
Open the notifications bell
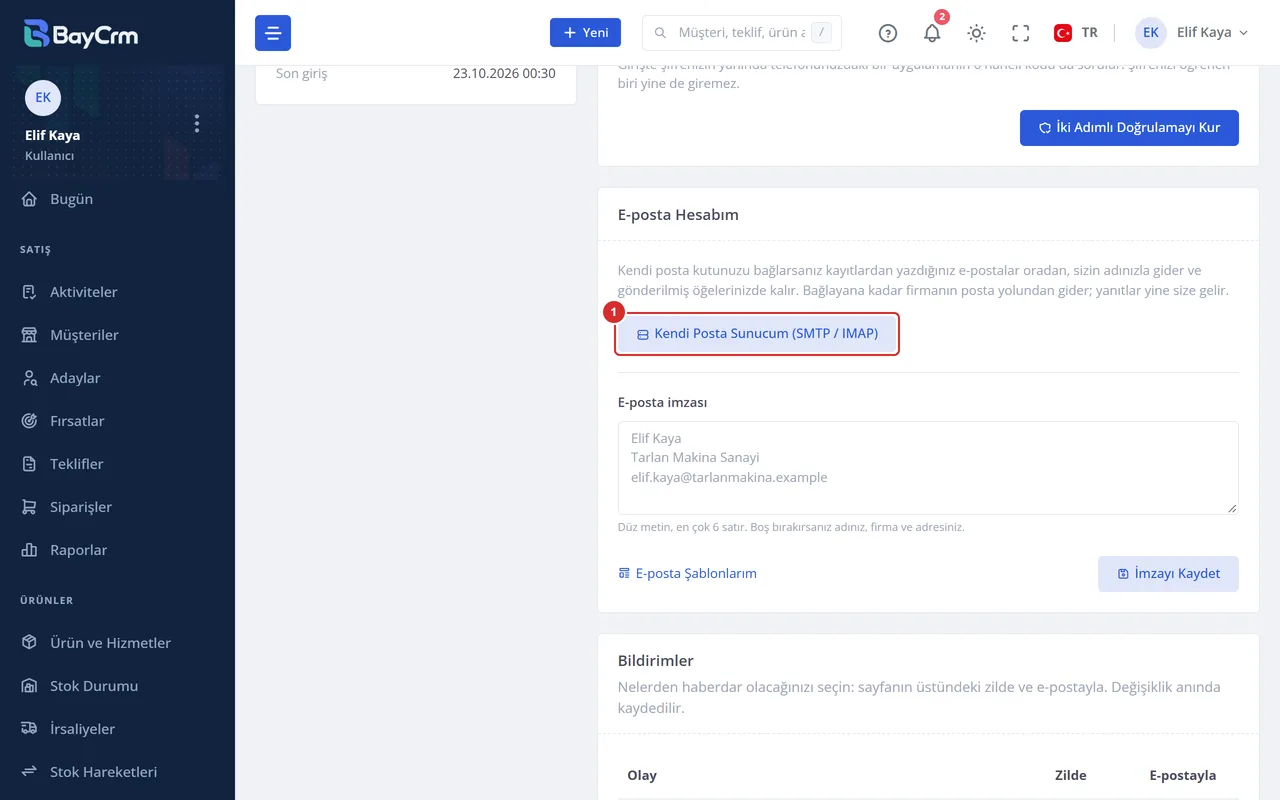pos(932,33)
